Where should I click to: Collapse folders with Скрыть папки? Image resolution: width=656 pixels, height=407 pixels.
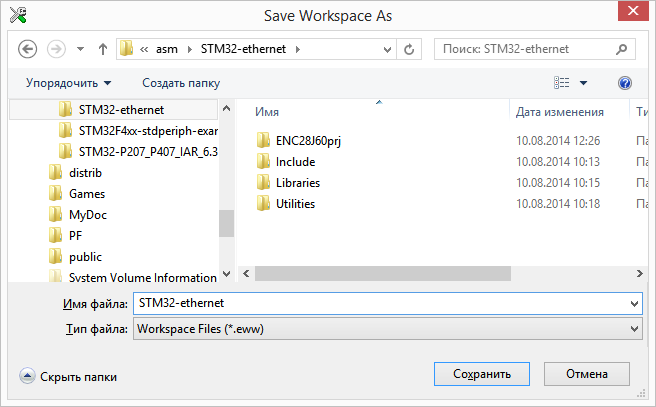[x=68, y=376]
